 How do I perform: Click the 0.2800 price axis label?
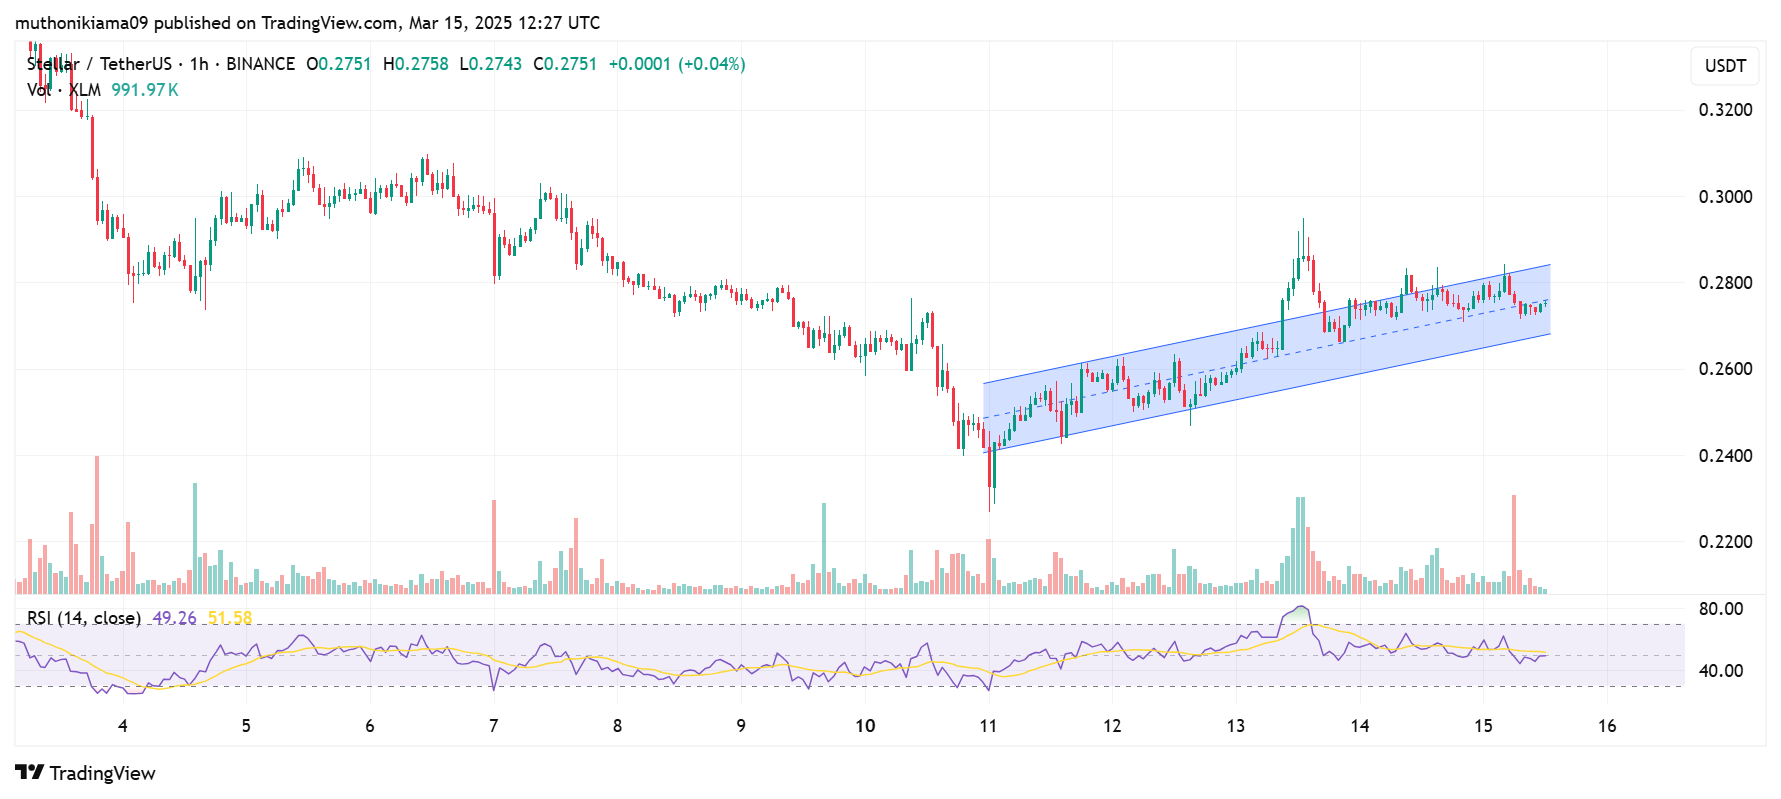click(1725, 283)
